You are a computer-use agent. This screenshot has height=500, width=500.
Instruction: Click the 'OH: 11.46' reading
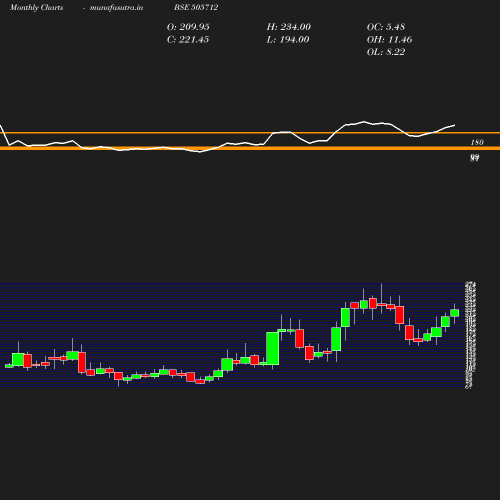(389, 40)
